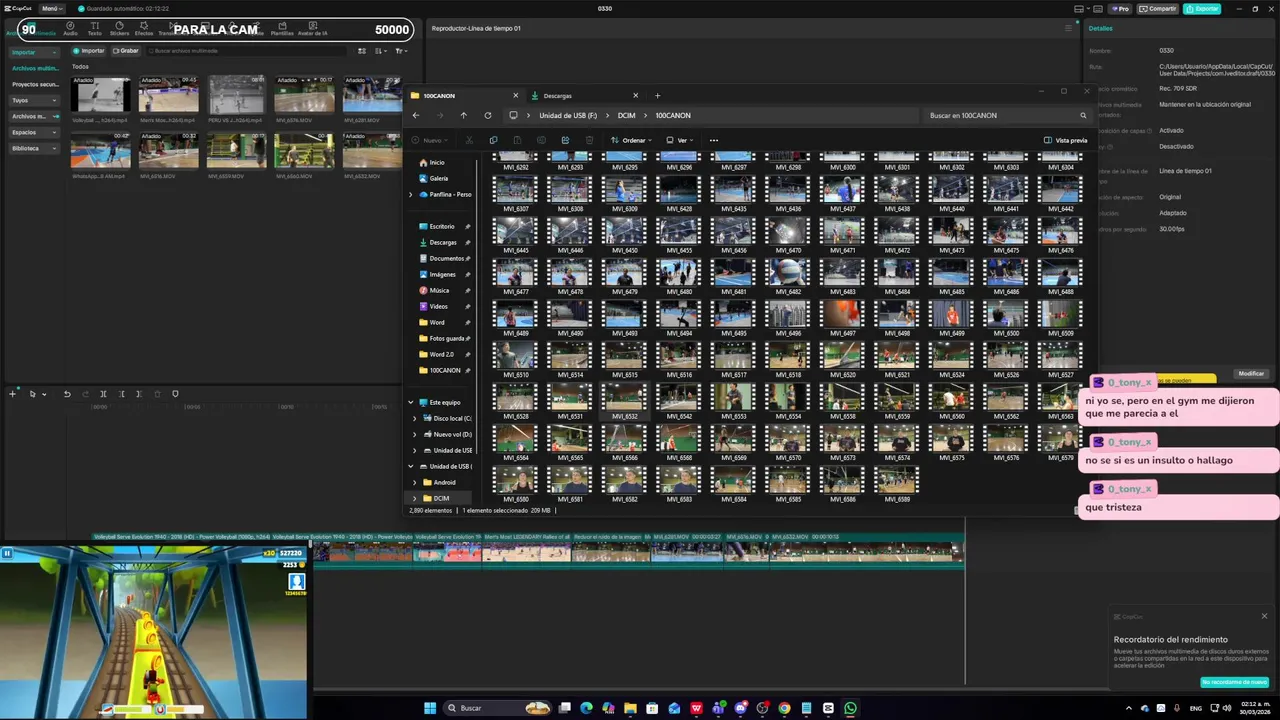The width and height of the screenshot is (1280, 720).
Task: Select Archivos multimedia in CapCut sidebar
Action: pyautogui.click(x=35, y=68)
